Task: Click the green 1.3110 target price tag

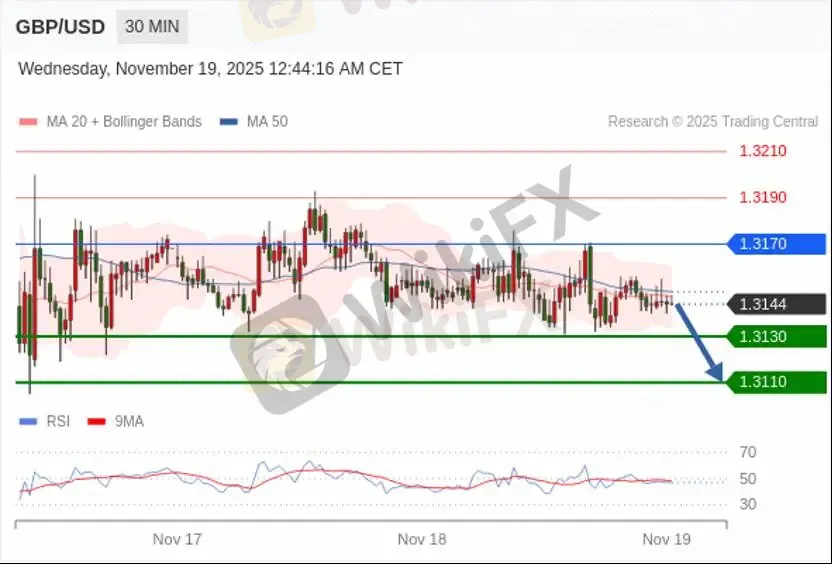Action: (776, 382)
